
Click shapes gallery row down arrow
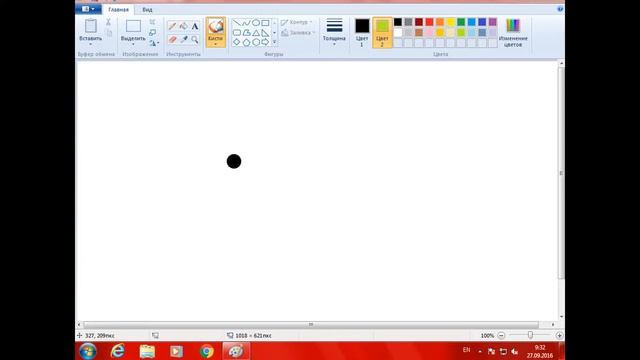coord(274,33)
